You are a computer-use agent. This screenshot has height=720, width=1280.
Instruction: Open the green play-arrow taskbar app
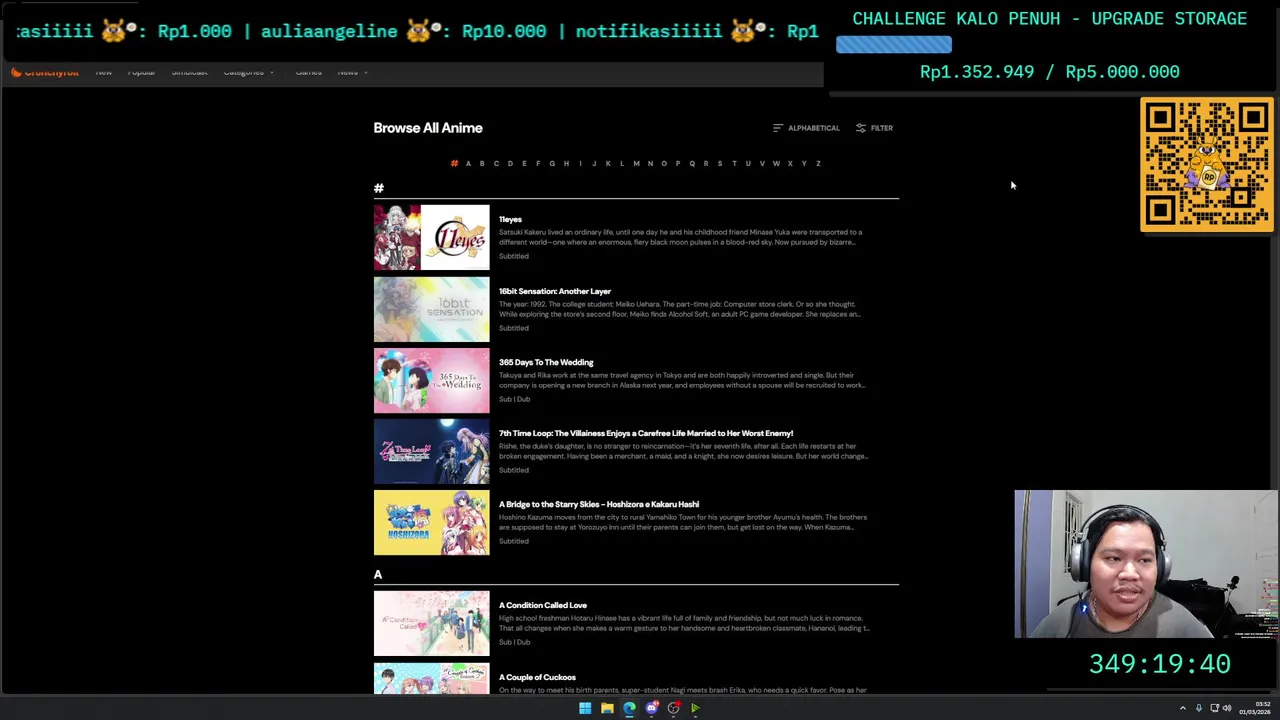point(695,708)
